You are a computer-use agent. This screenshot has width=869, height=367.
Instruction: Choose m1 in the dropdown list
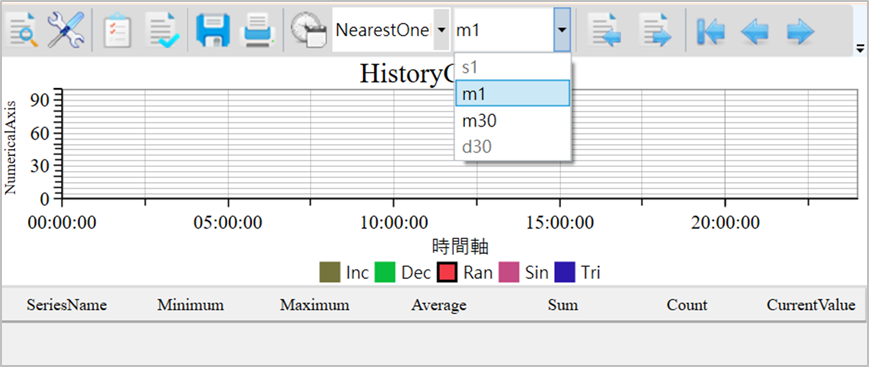[x=513, y=93]
